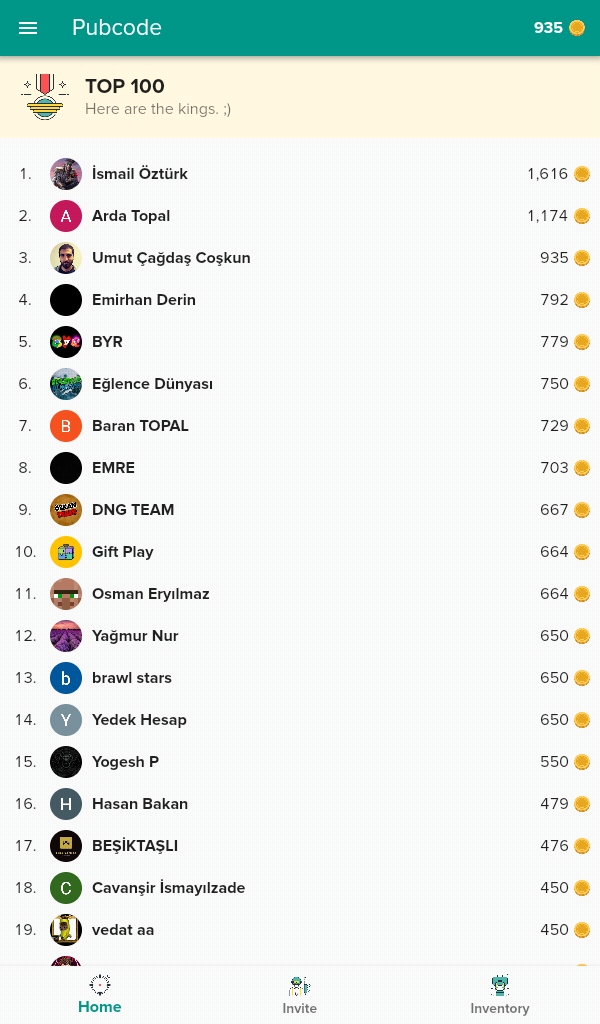Select Baran TOPAL leaderboard entry
600x1024 pixels.
(300, 426)
